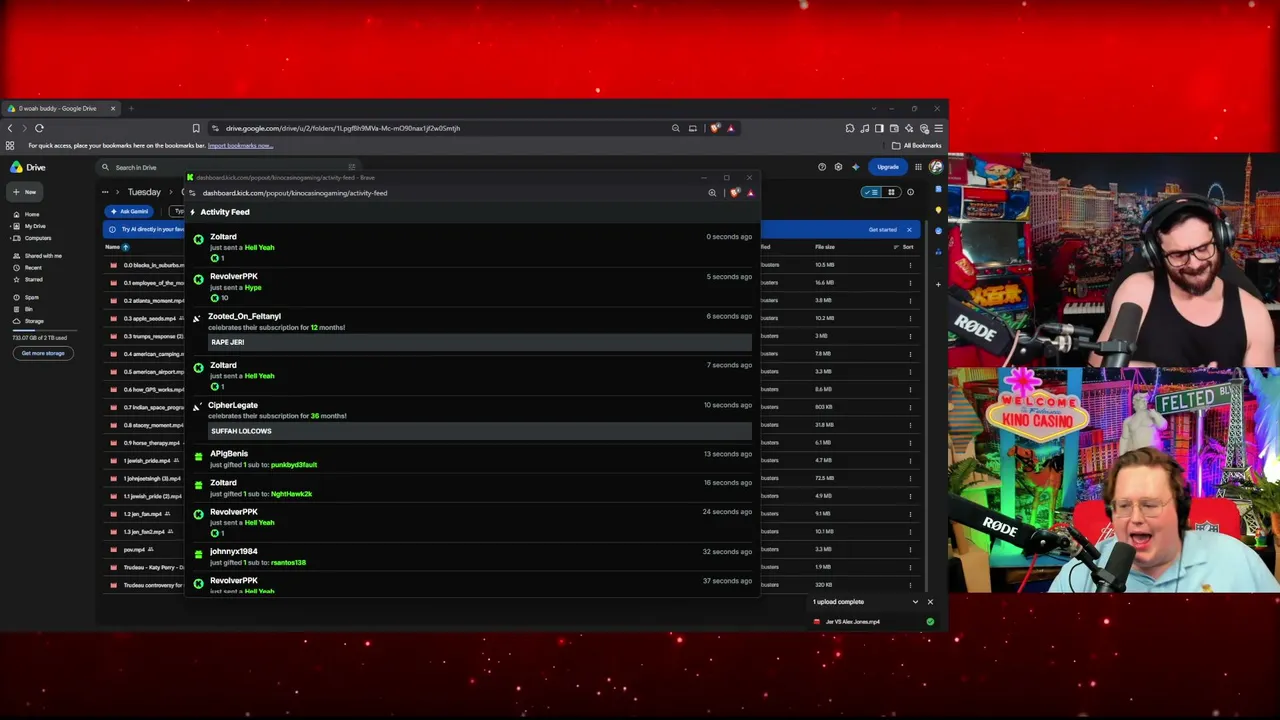Image resolution: width=1280 pixels, height=720 pixels.
Task: Open the Sort options menu
Action: (905, 247)
